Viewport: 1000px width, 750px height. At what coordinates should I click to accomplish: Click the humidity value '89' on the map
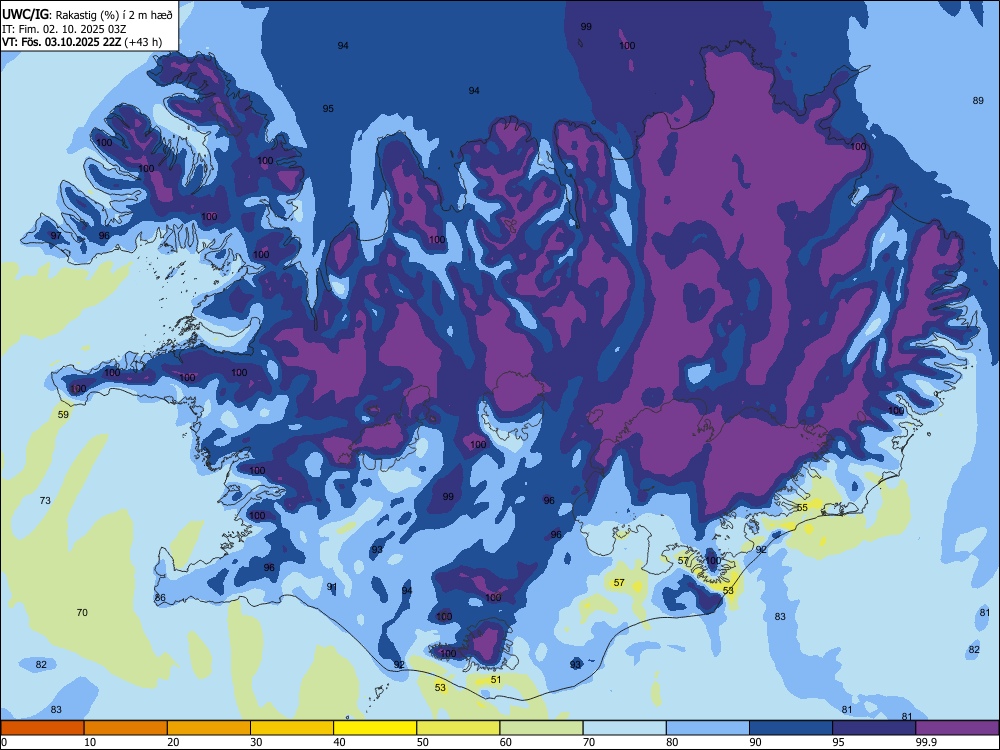978,101
